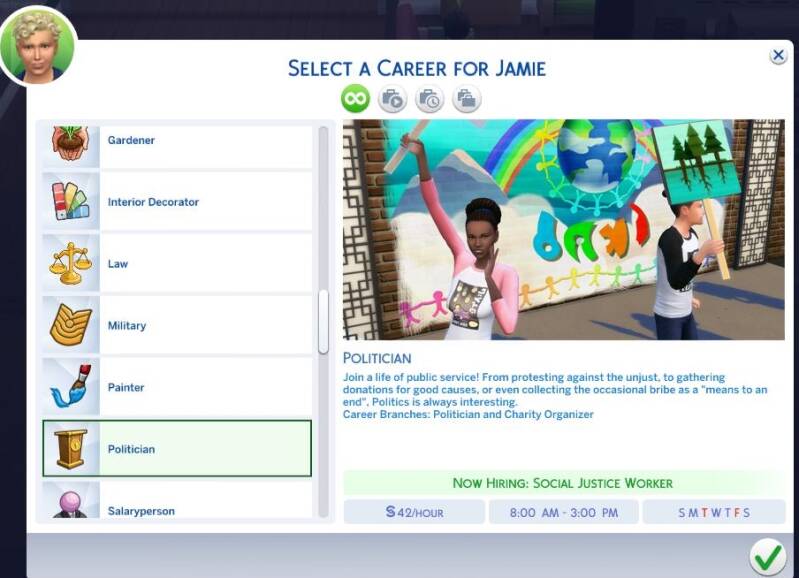Click the Select a Career for Jamie title
Screen dimensions: 799x578
417,68
